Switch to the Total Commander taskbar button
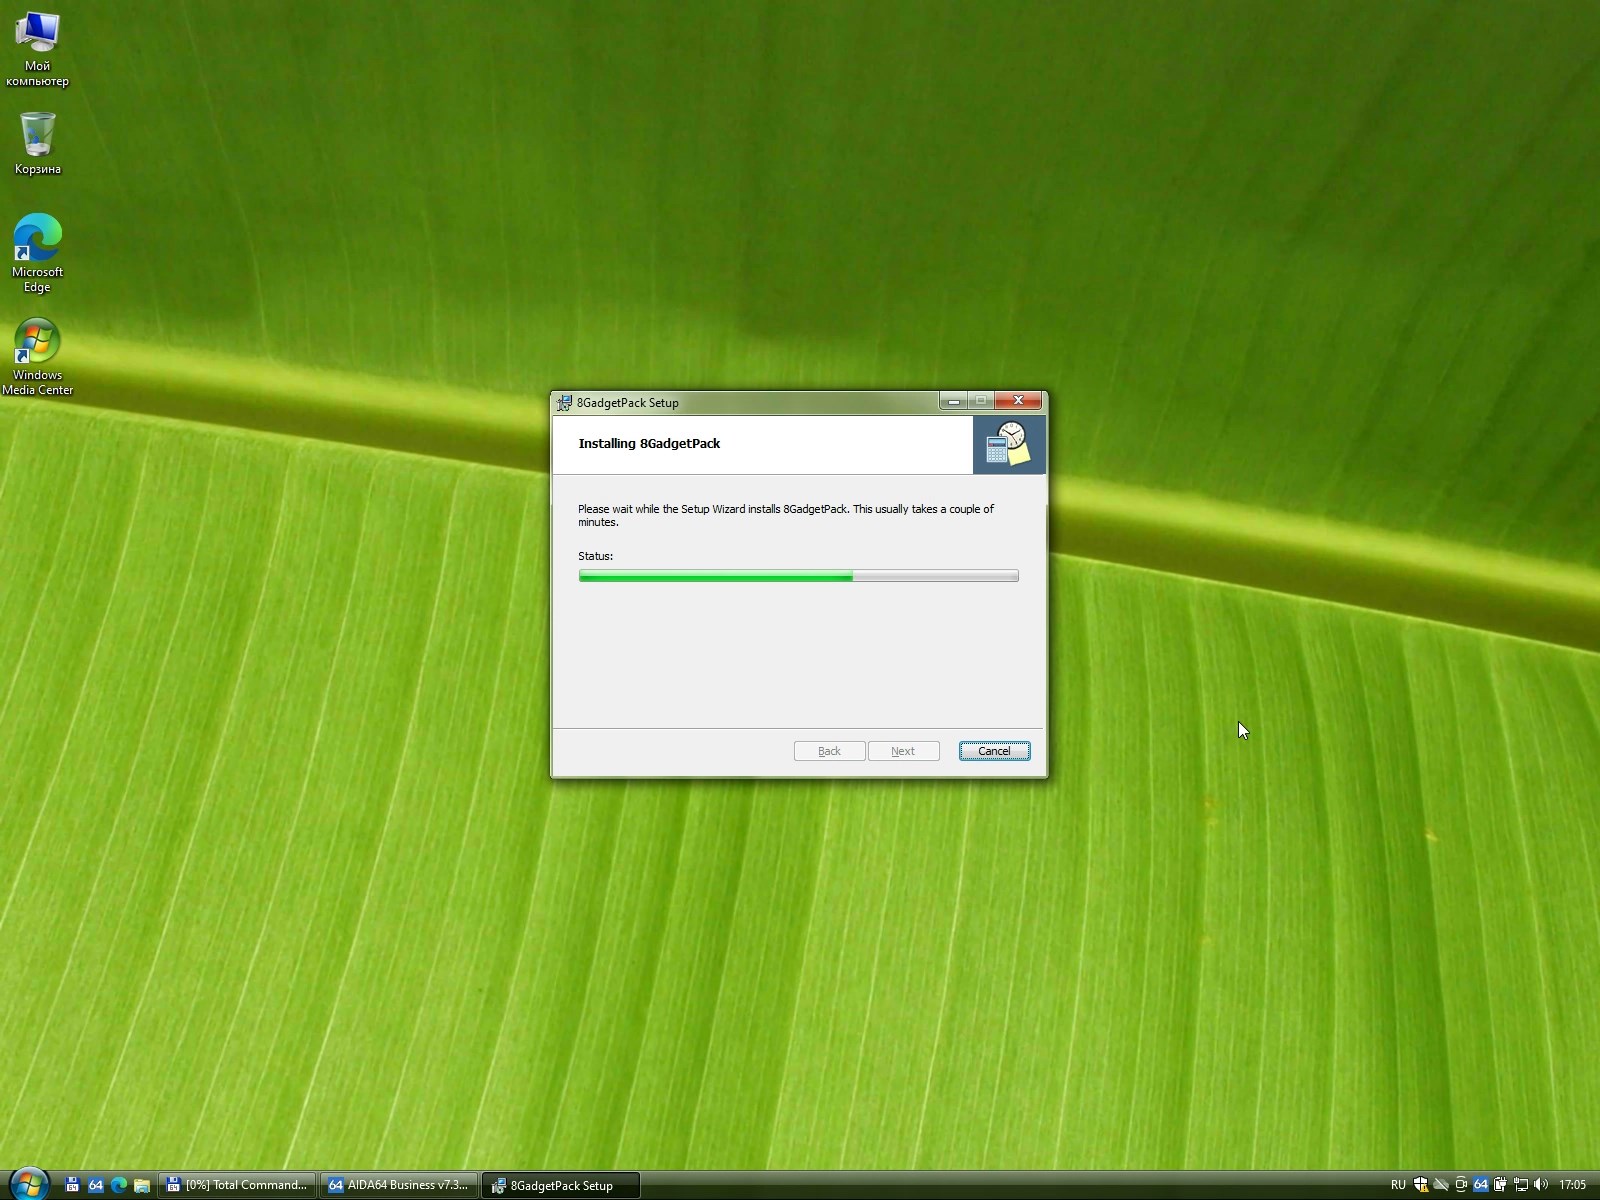Image resolution: width=1600 pixels, height=1200 pixels. click(x=238, y=1185)
